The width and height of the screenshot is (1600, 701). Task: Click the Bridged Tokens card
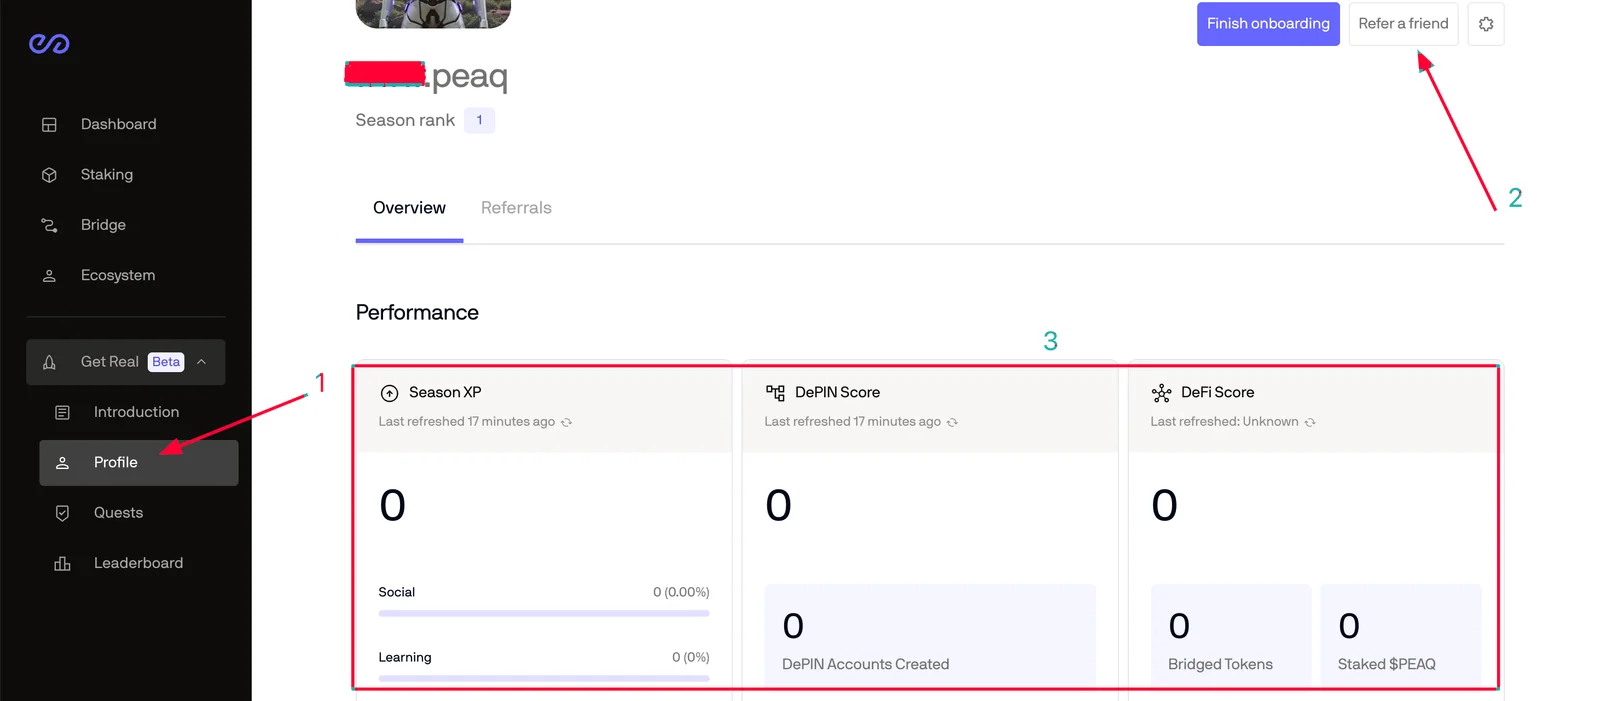click(x=1231, y=636)
